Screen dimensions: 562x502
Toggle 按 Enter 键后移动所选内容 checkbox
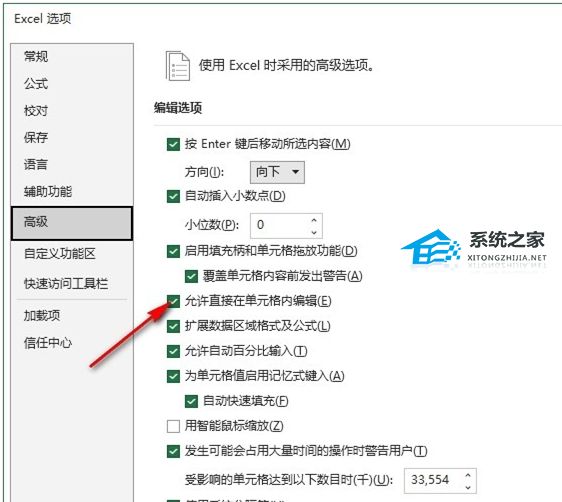(173, 144)
